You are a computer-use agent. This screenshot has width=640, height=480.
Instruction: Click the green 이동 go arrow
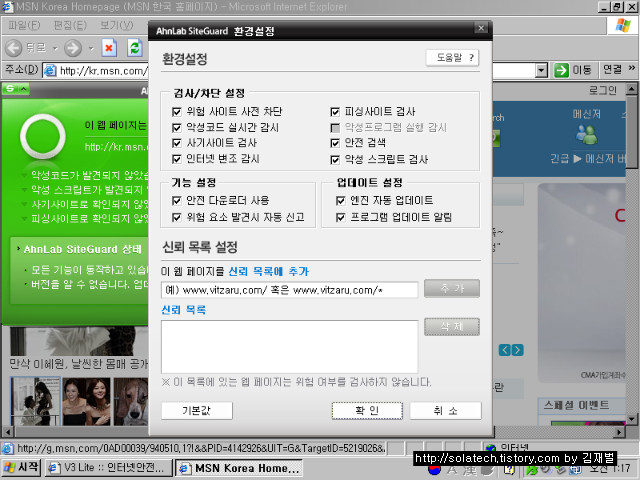coord(561,70)
